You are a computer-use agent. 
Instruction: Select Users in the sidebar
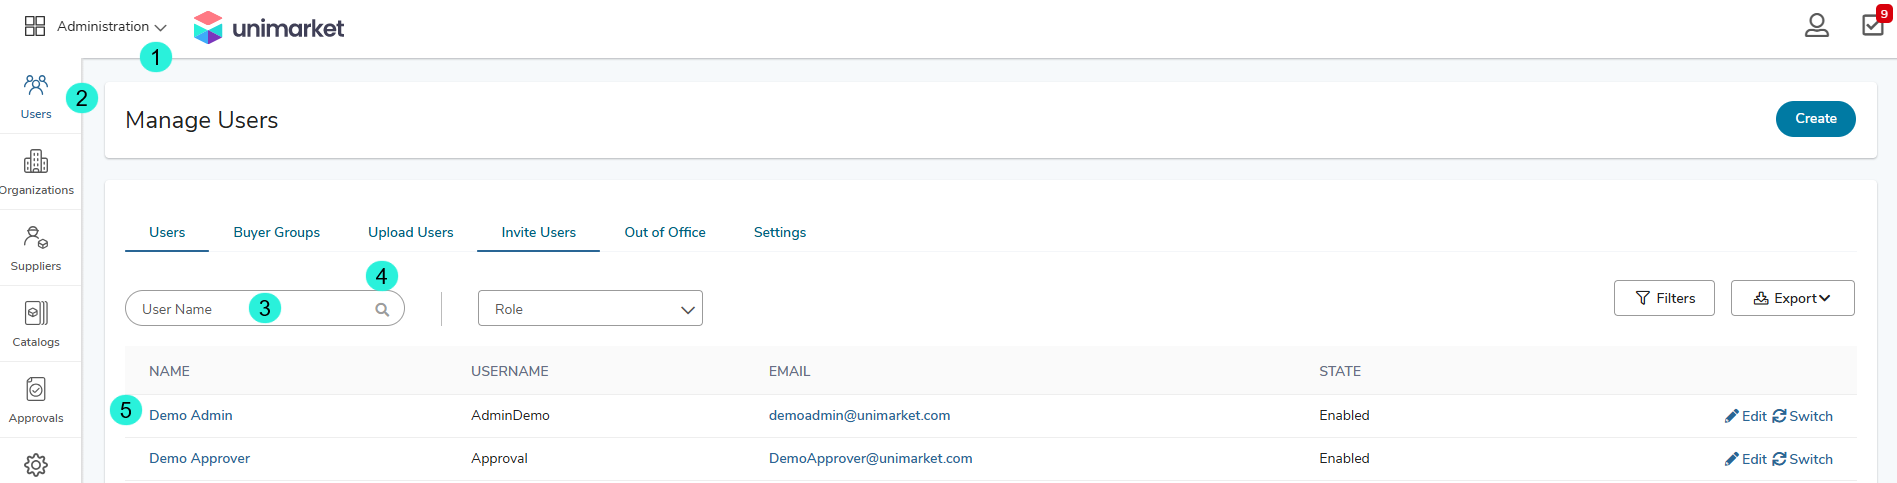click(x=36, y=97)
